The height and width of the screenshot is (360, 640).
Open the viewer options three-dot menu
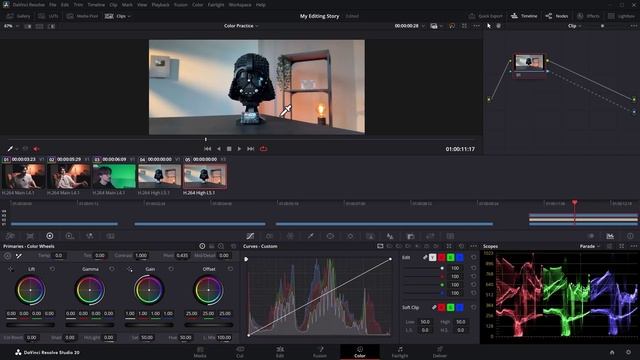pyautogui.click(x=476, y=26)
